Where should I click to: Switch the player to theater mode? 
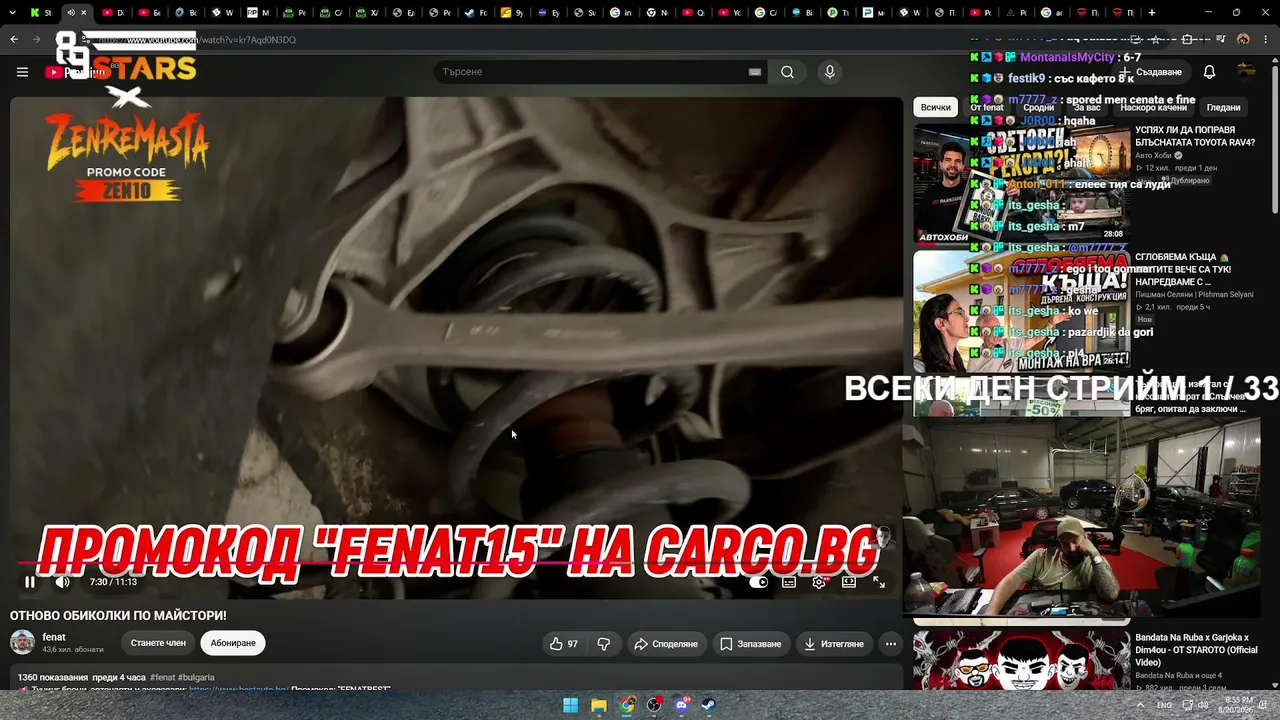(x=849, y=582)
